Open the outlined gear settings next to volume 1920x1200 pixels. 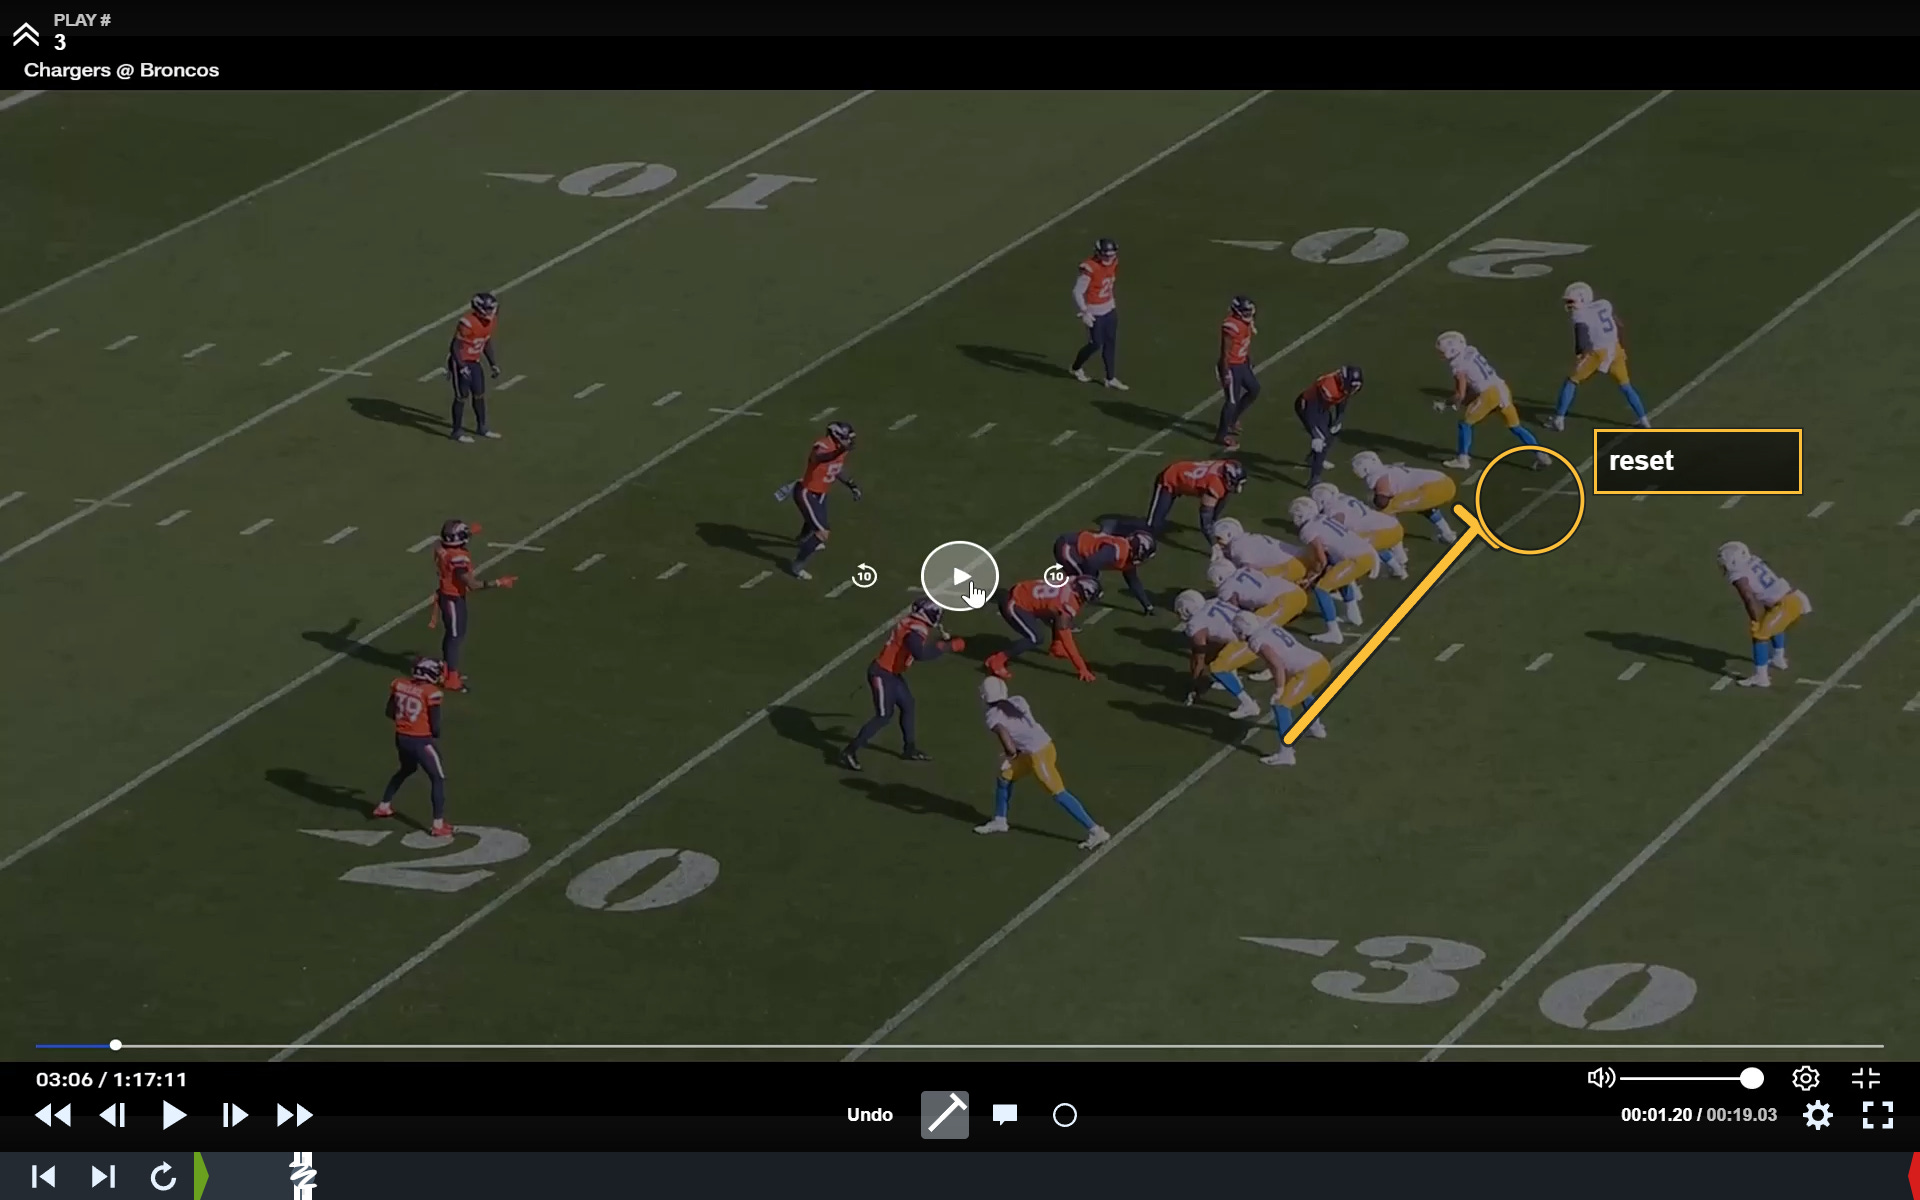(x=1806, y=1078)
